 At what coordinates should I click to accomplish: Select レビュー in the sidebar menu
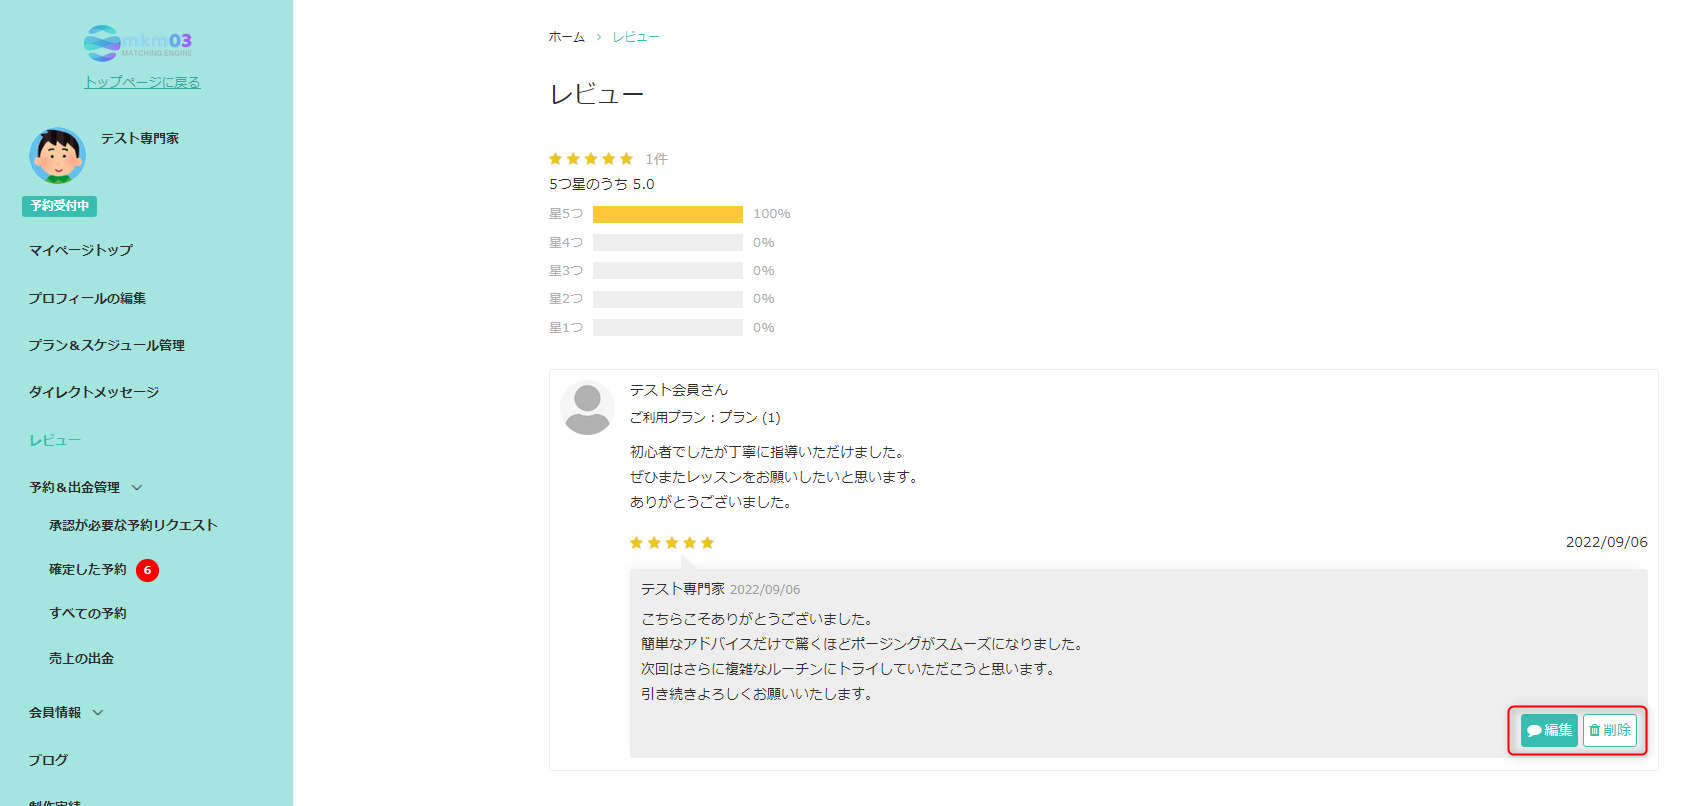[x=54, y=439]
